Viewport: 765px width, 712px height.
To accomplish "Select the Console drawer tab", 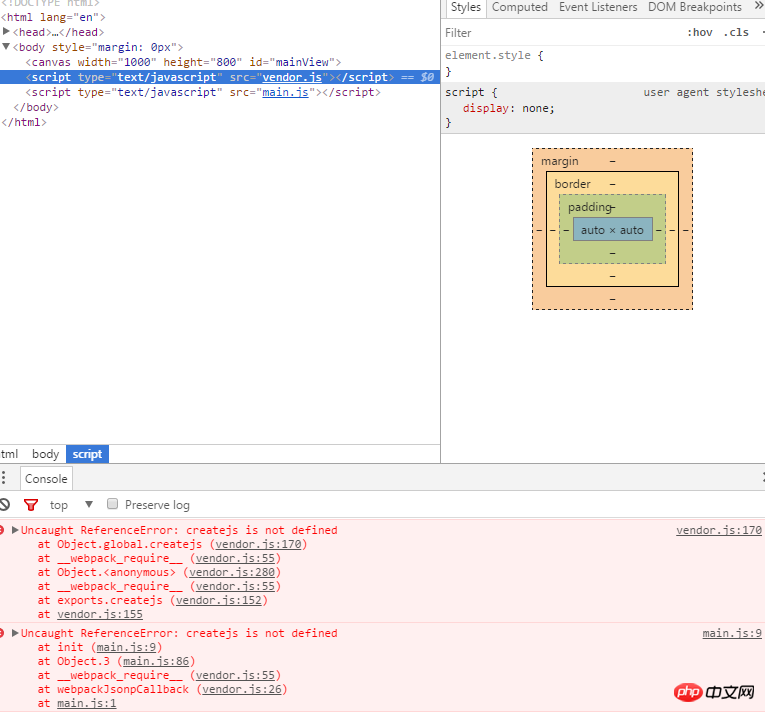I will pos(46,479).
